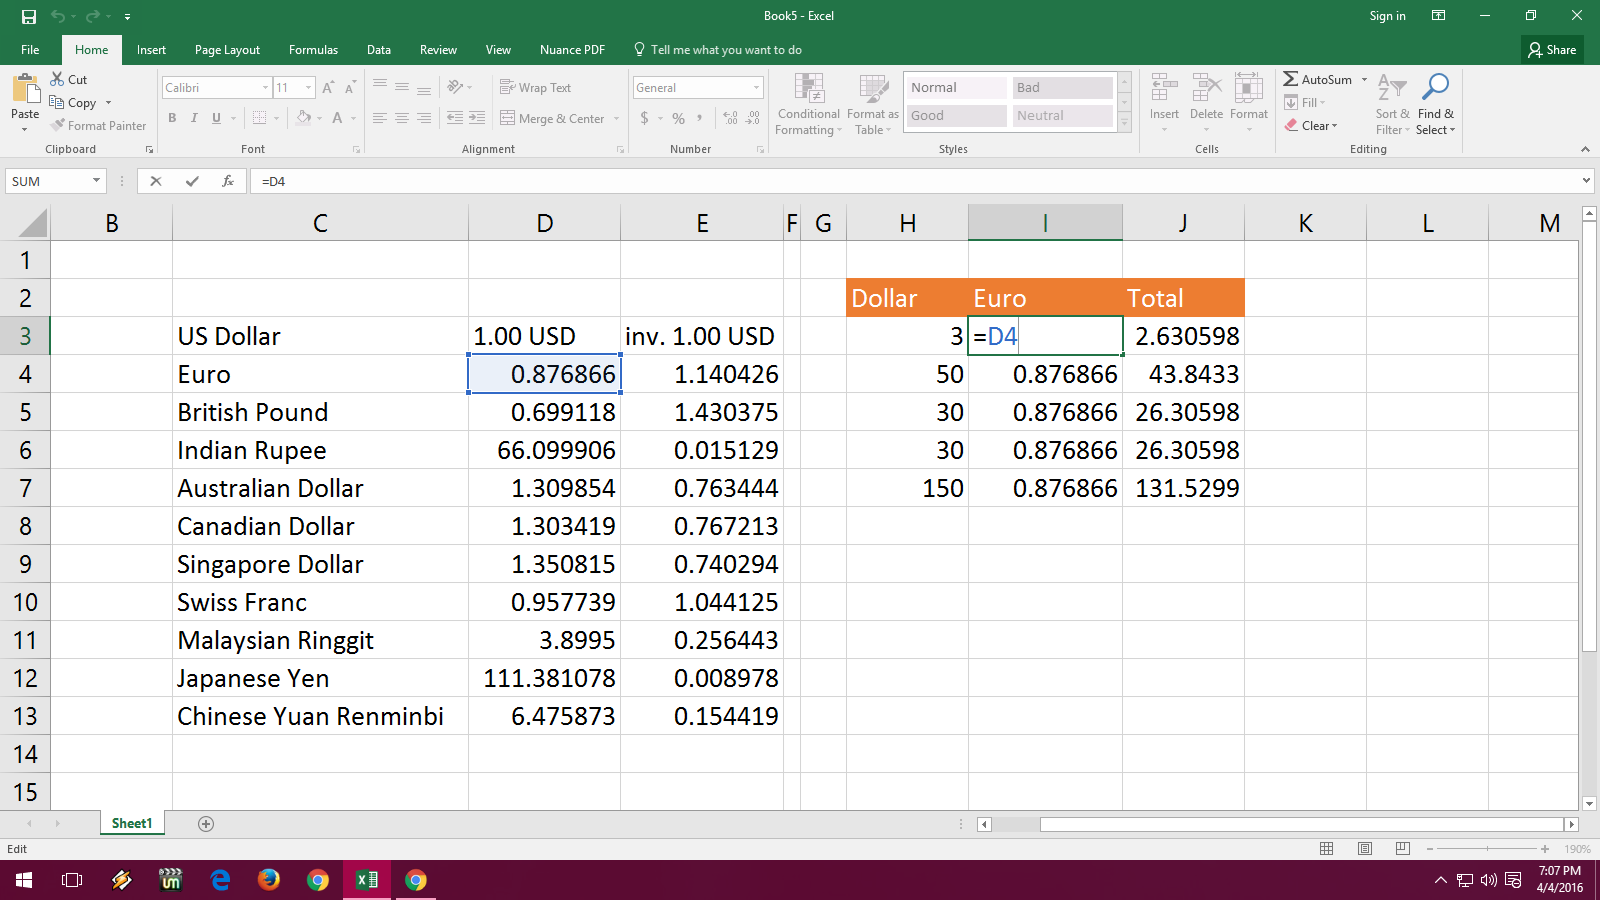Open Find & Select
Viewport: 1600px width, 900px height.
(x=1437, y=104)
